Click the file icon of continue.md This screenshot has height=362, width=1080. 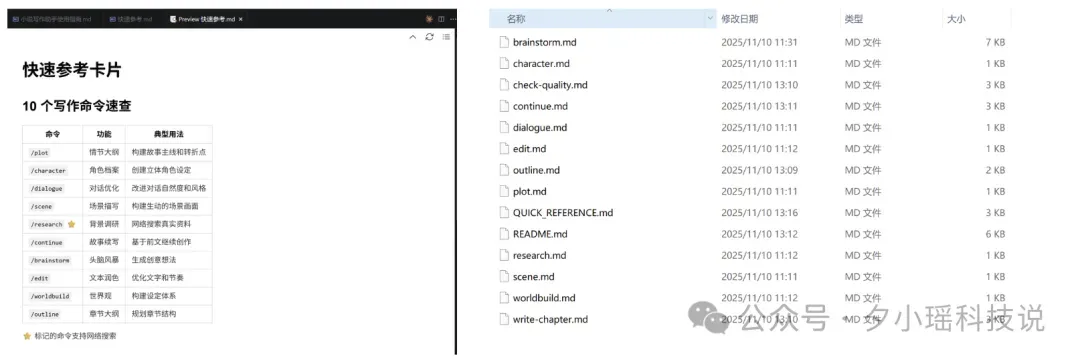tap(503, 106)
